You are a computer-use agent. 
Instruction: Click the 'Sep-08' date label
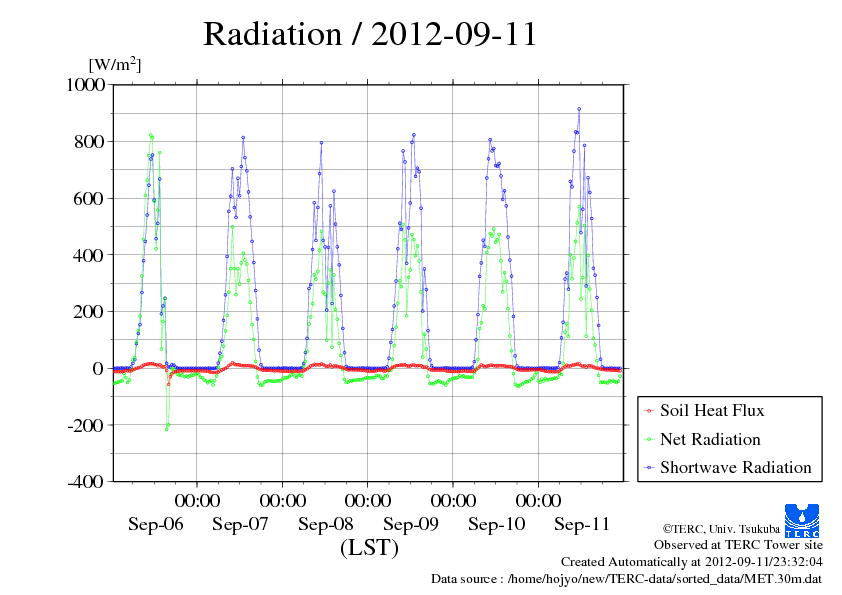pos(326,524)
